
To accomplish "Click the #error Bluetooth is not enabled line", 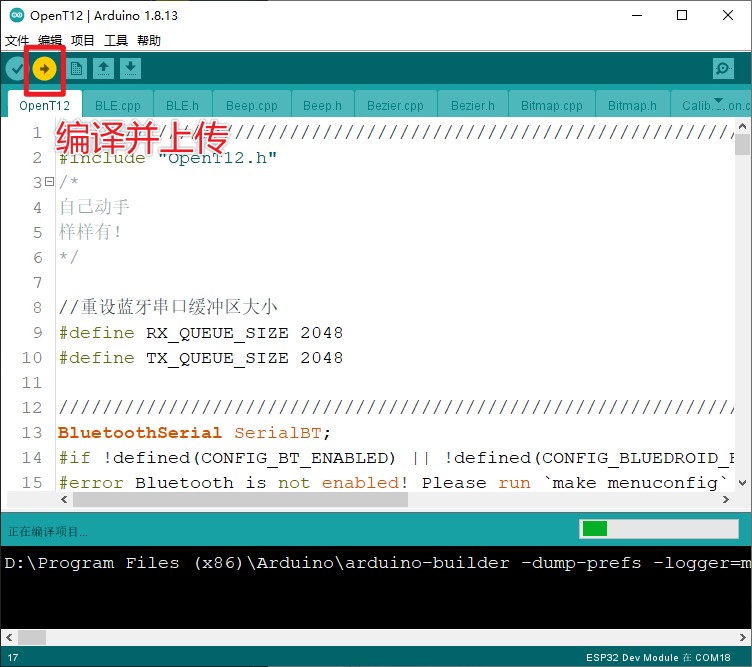I will pos(393,482).
